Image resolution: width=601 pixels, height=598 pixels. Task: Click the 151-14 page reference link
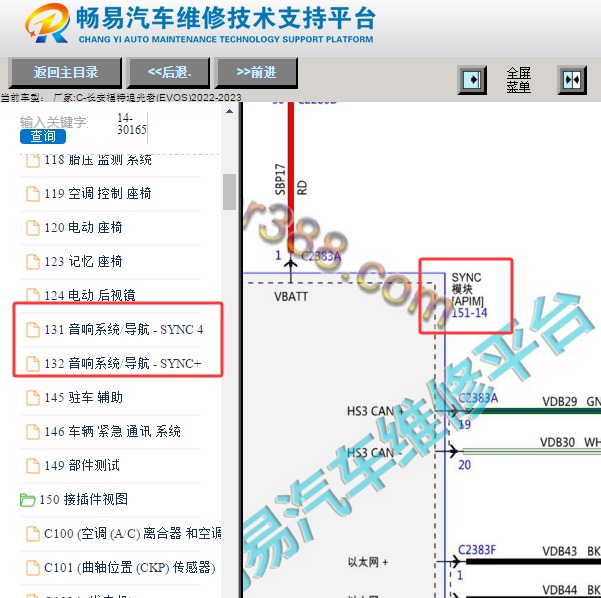(x=469, y=313)
